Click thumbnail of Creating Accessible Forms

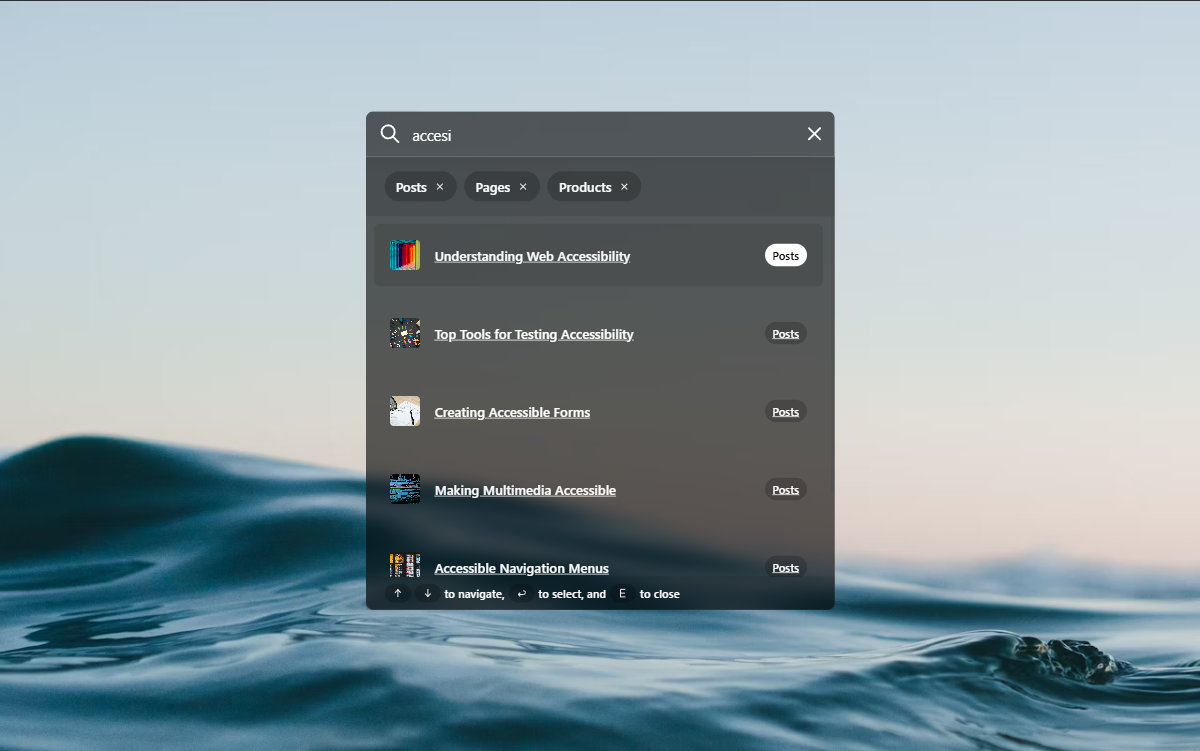coord(405,411)
